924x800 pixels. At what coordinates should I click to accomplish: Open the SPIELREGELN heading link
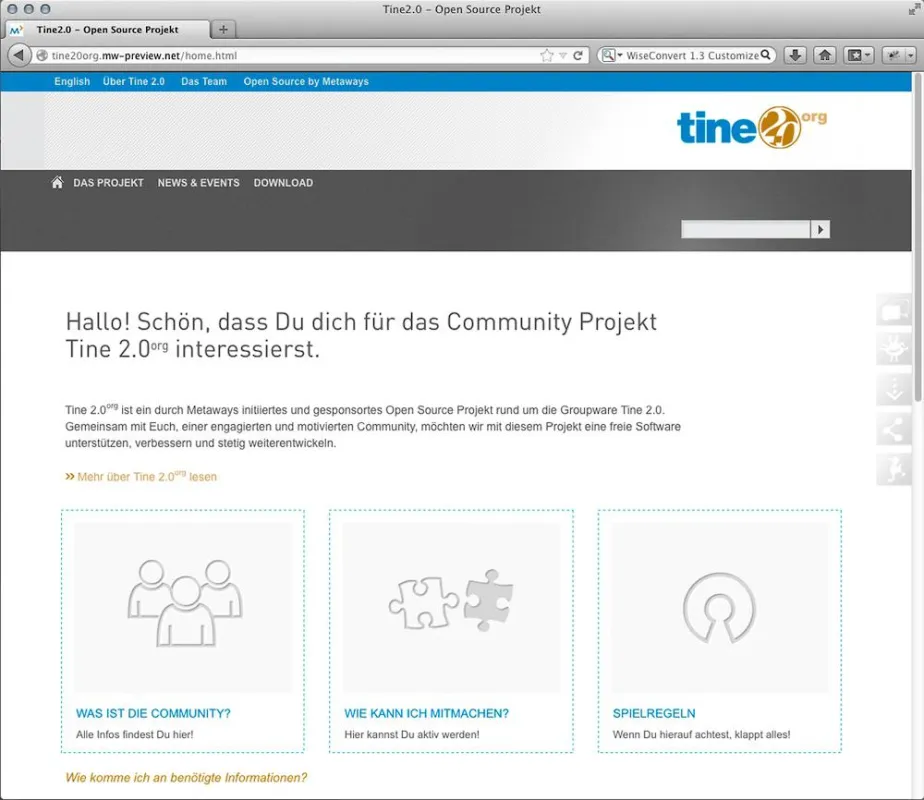pos(654,713)
